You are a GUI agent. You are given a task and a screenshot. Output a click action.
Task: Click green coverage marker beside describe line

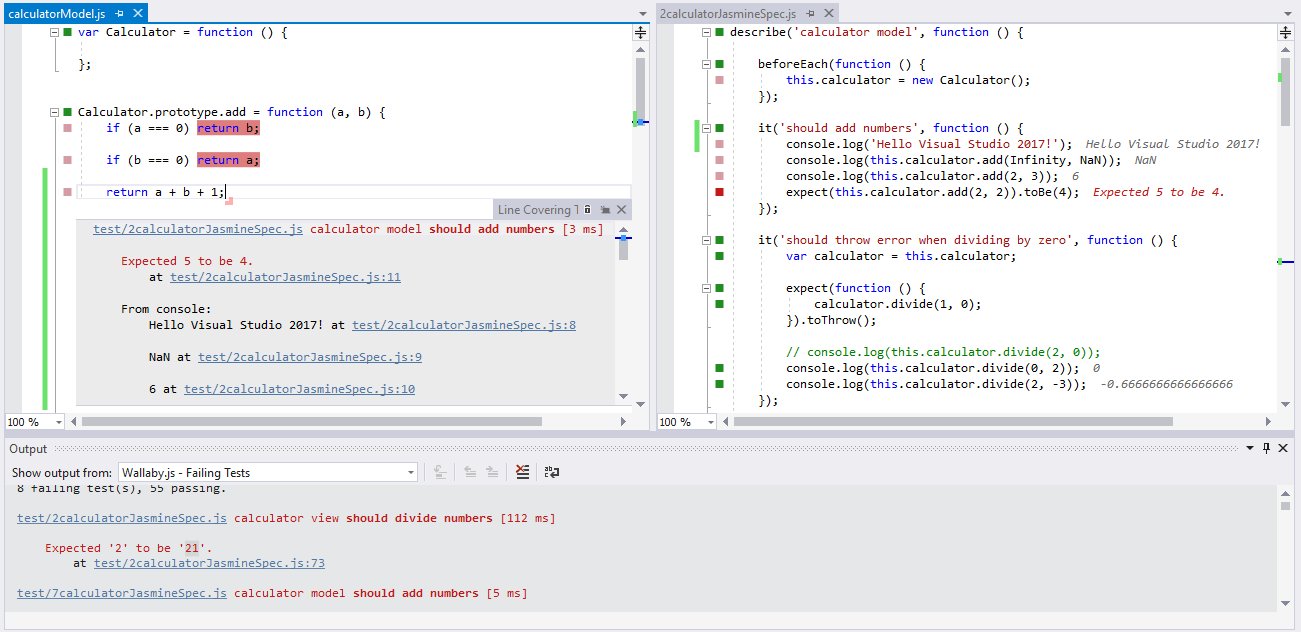[x=719, y=32]
